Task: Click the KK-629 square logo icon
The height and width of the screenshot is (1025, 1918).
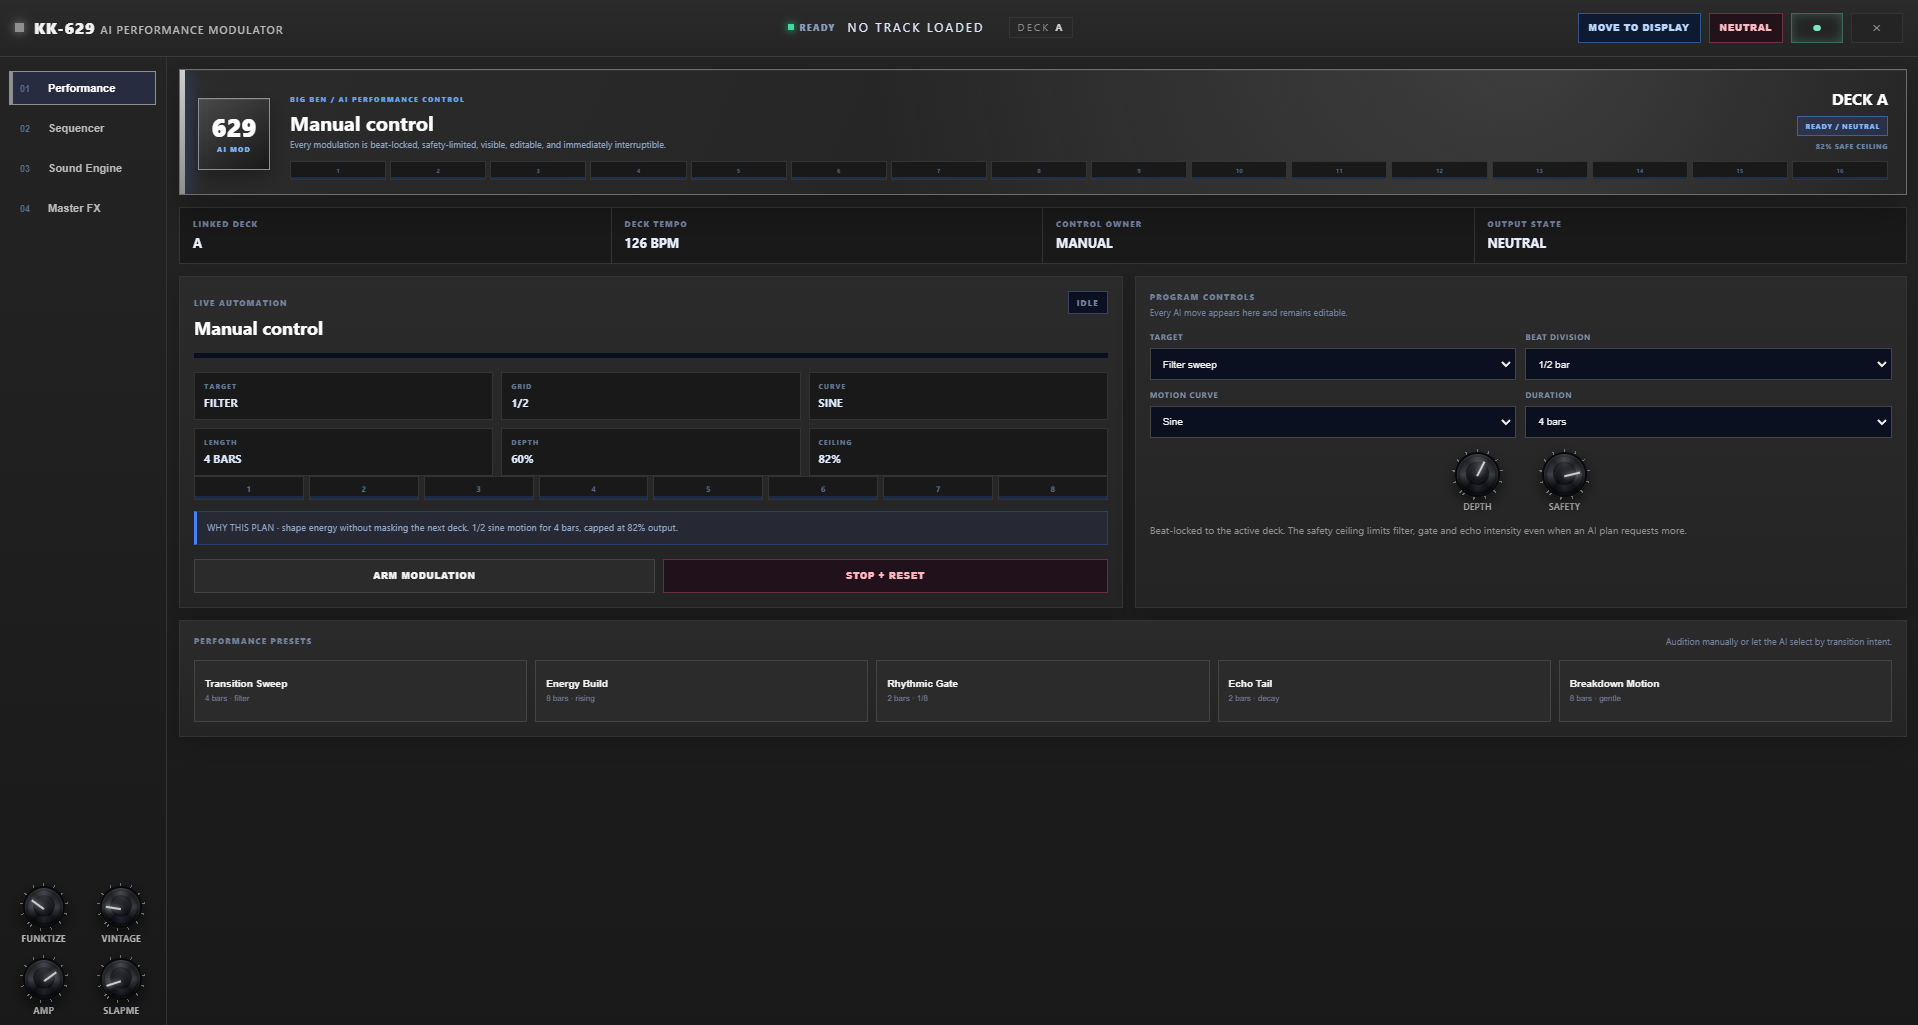Action: pos(19,28)
